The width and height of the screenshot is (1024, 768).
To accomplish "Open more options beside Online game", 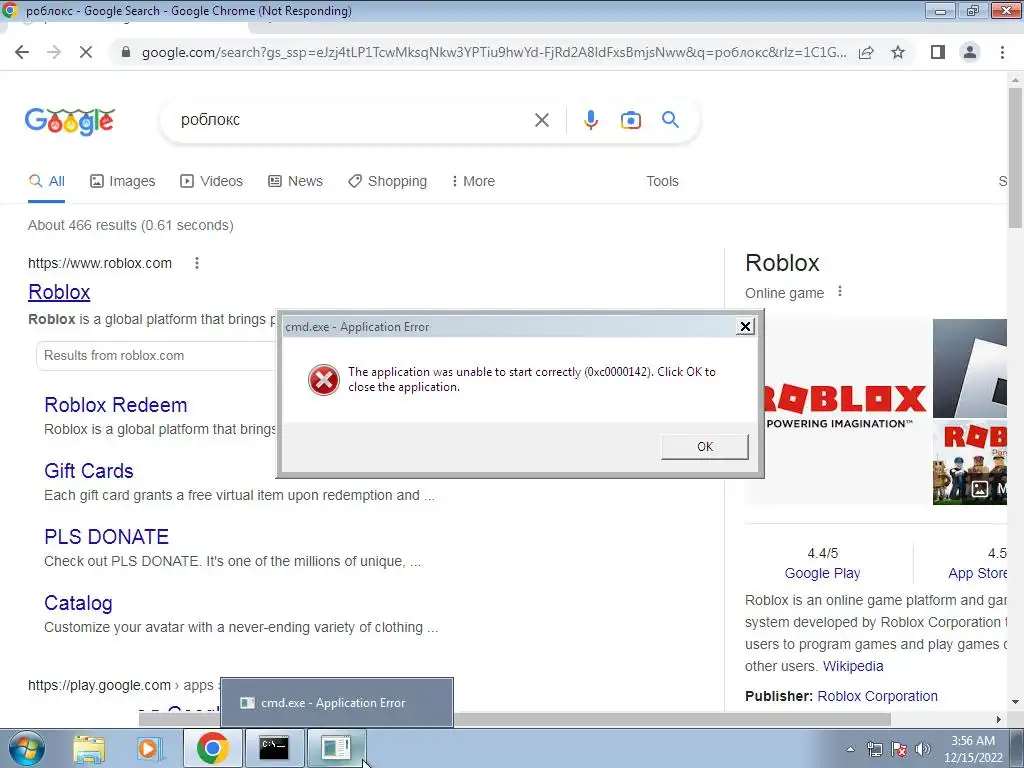I will (x=840, y=292).
